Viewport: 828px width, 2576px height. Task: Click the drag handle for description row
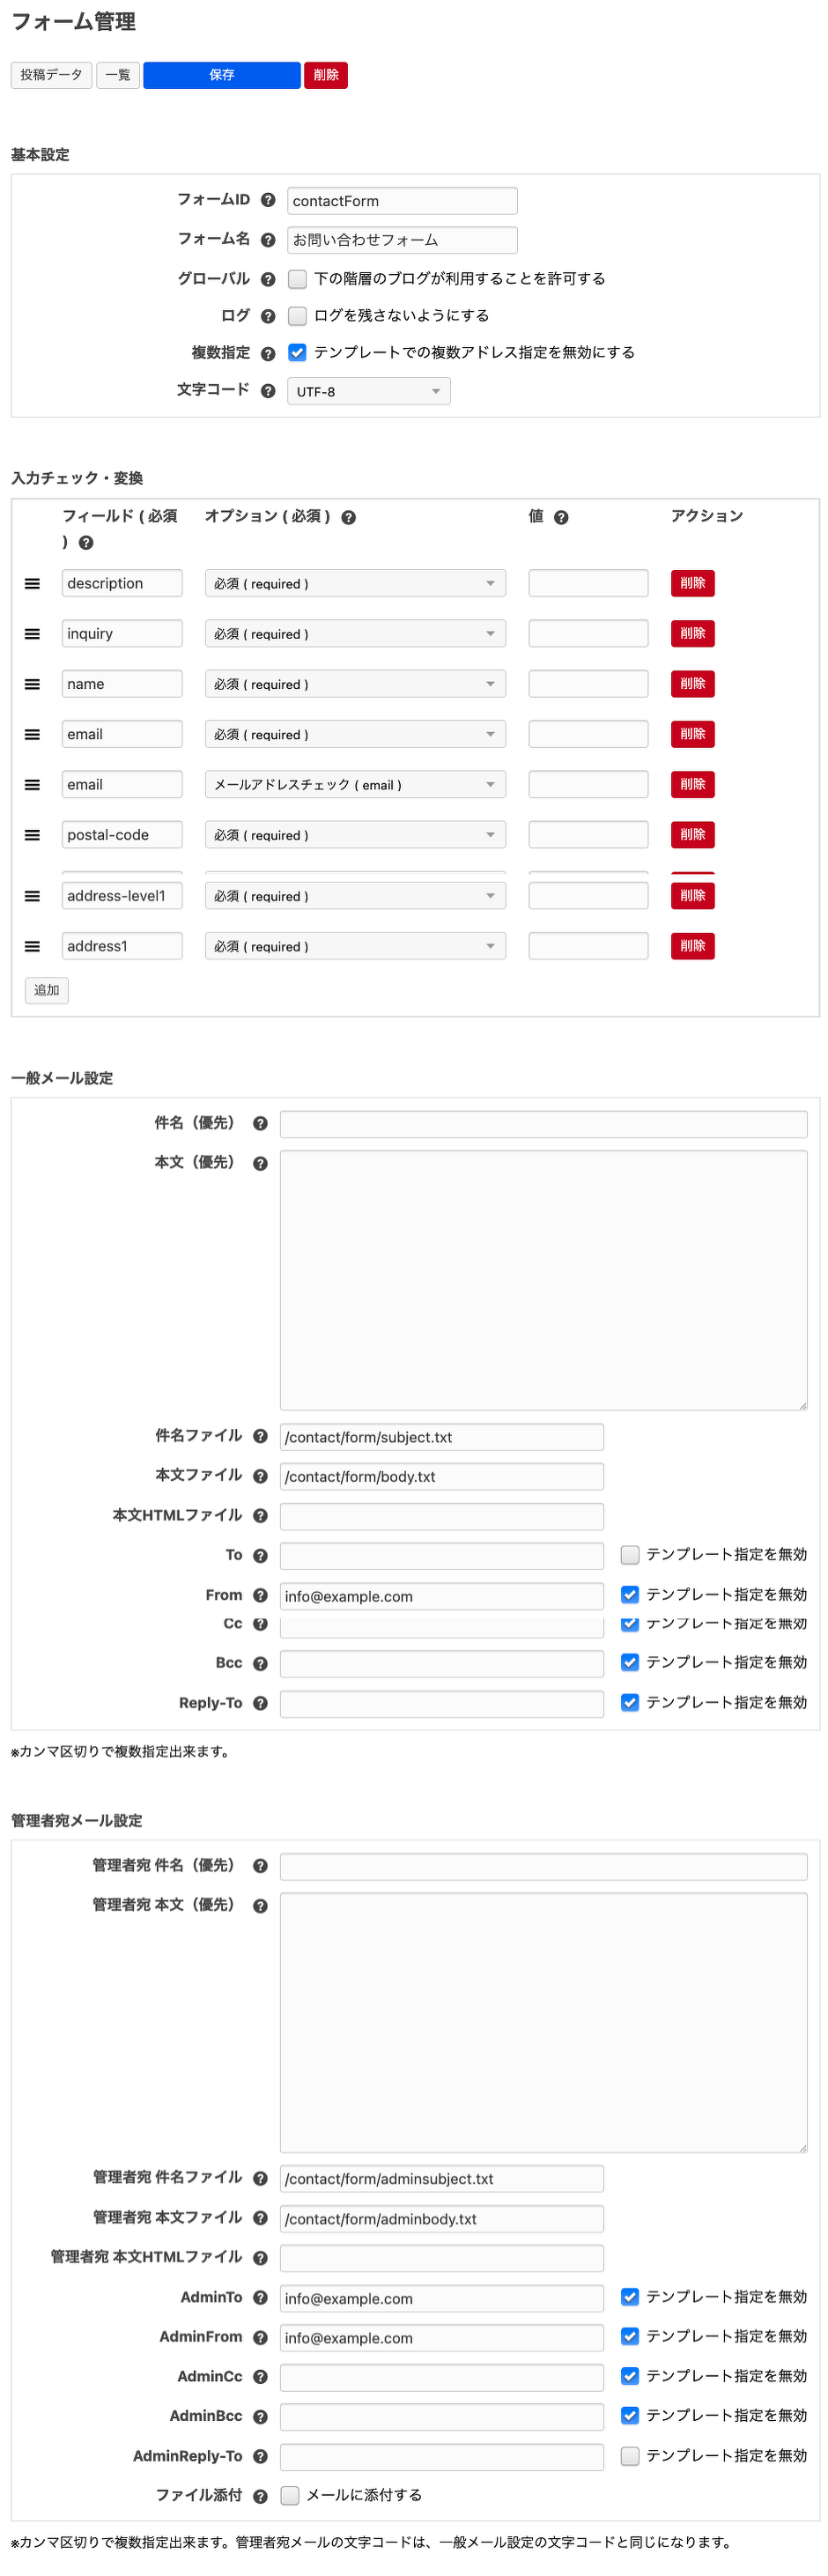tap(32, 584)
